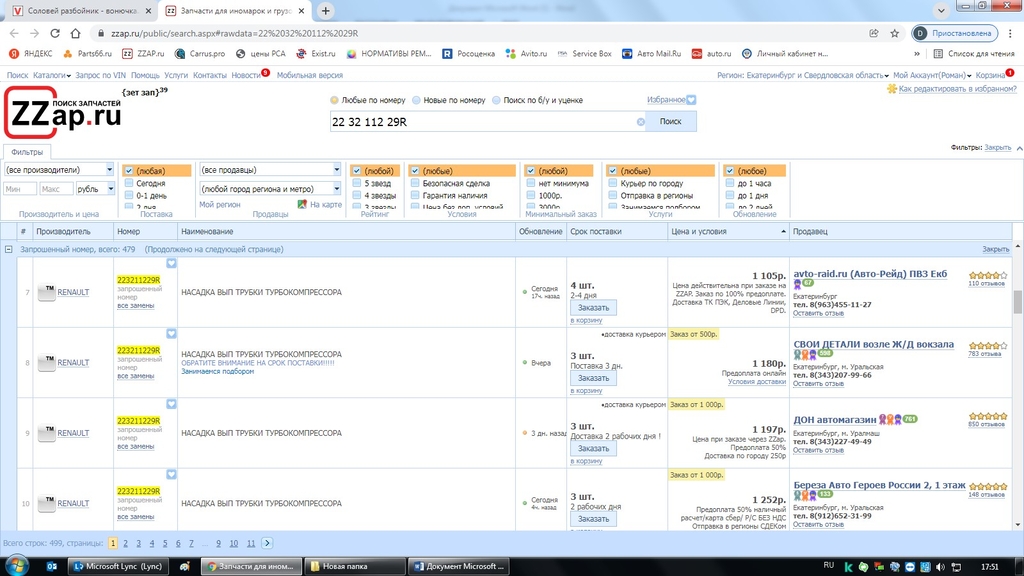Go to results page 2
Image resolution: width=1024 pixels, height=576 pixels.
[x=125, y=543]
